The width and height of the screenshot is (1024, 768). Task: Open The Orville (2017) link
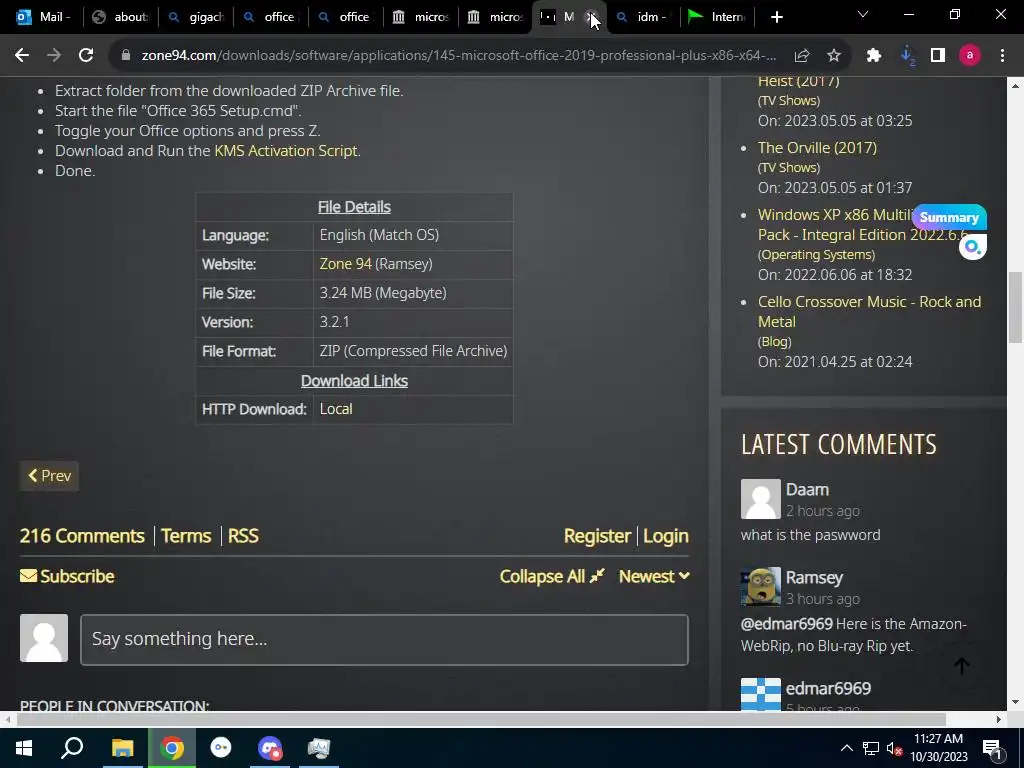(x=817, y=148)
